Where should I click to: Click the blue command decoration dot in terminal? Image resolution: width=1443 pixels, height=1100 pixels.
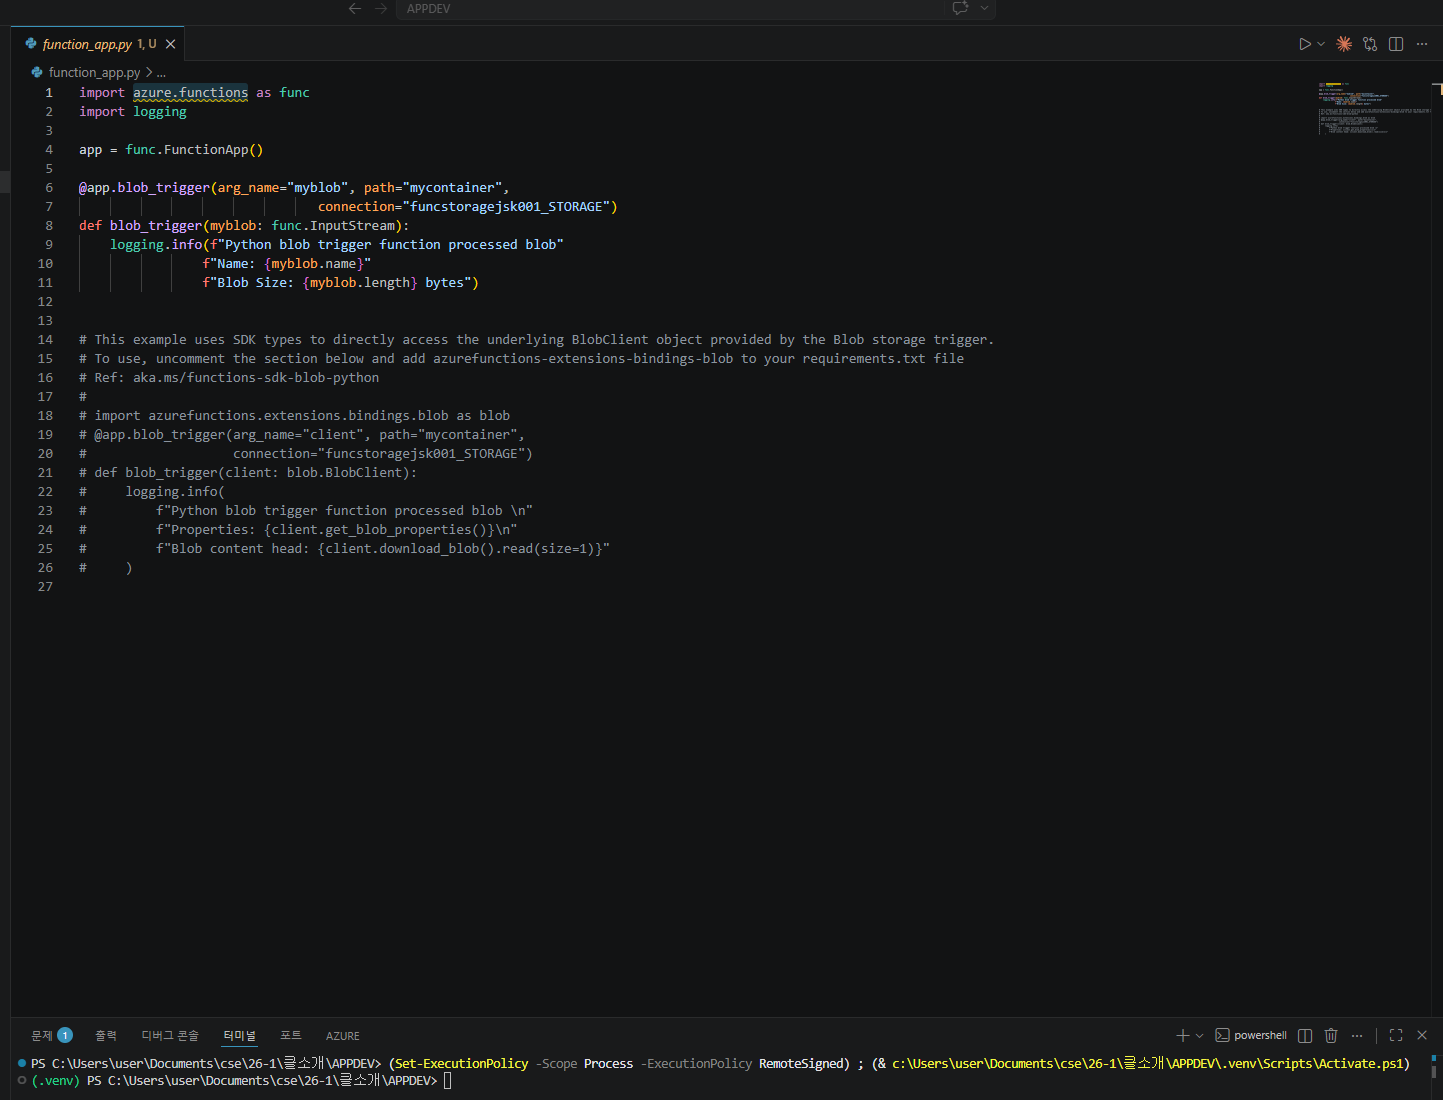(22, 1063)
